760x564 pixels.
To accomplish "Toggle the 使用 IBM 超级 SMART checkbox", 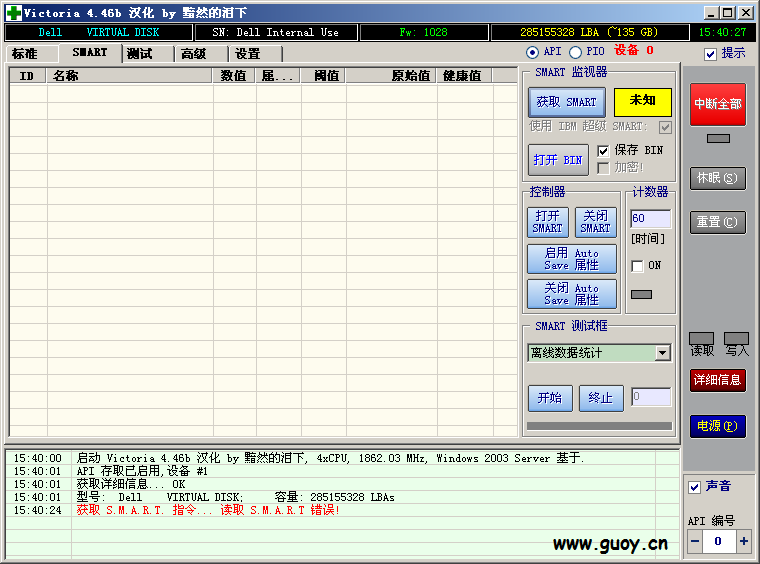I will point(665,127).
